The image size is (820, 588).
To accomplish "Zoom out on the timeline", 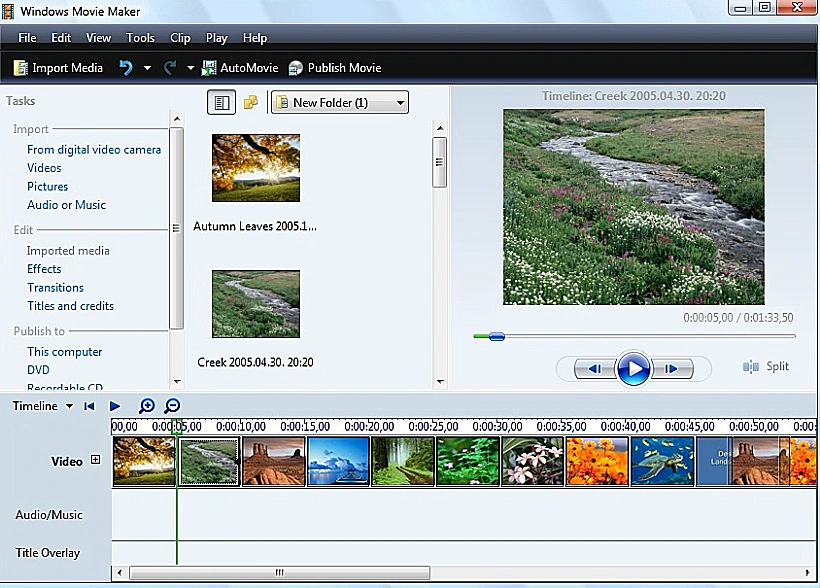I will (171, 406).
